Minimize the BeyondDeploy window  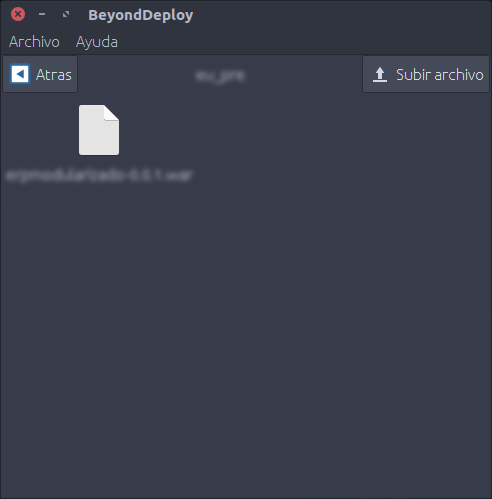(x=42, y=14)
